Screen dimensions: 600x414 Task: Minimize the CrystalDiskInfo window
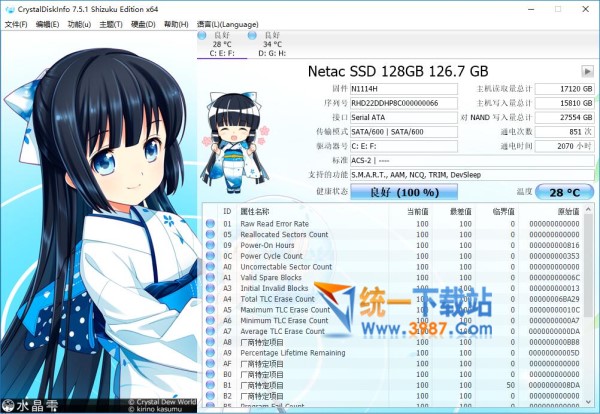tap(531, 9)
